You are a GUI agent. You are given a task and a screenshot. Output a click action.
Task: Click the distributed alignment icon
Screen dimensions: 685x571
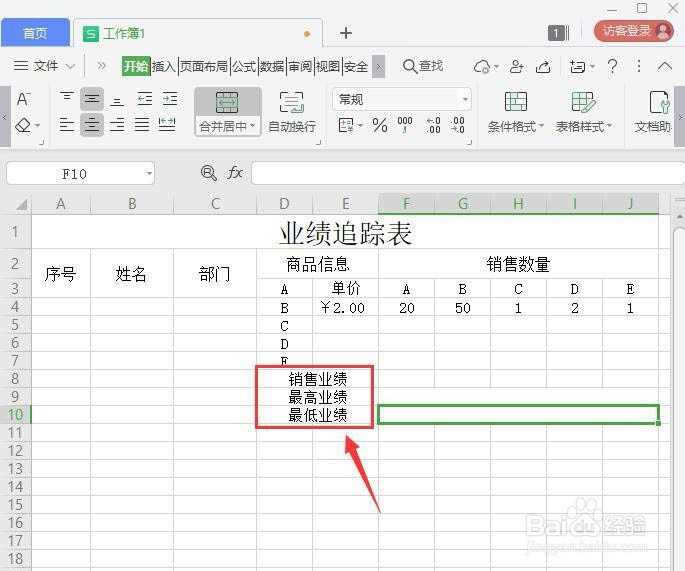tap(167, 125)
